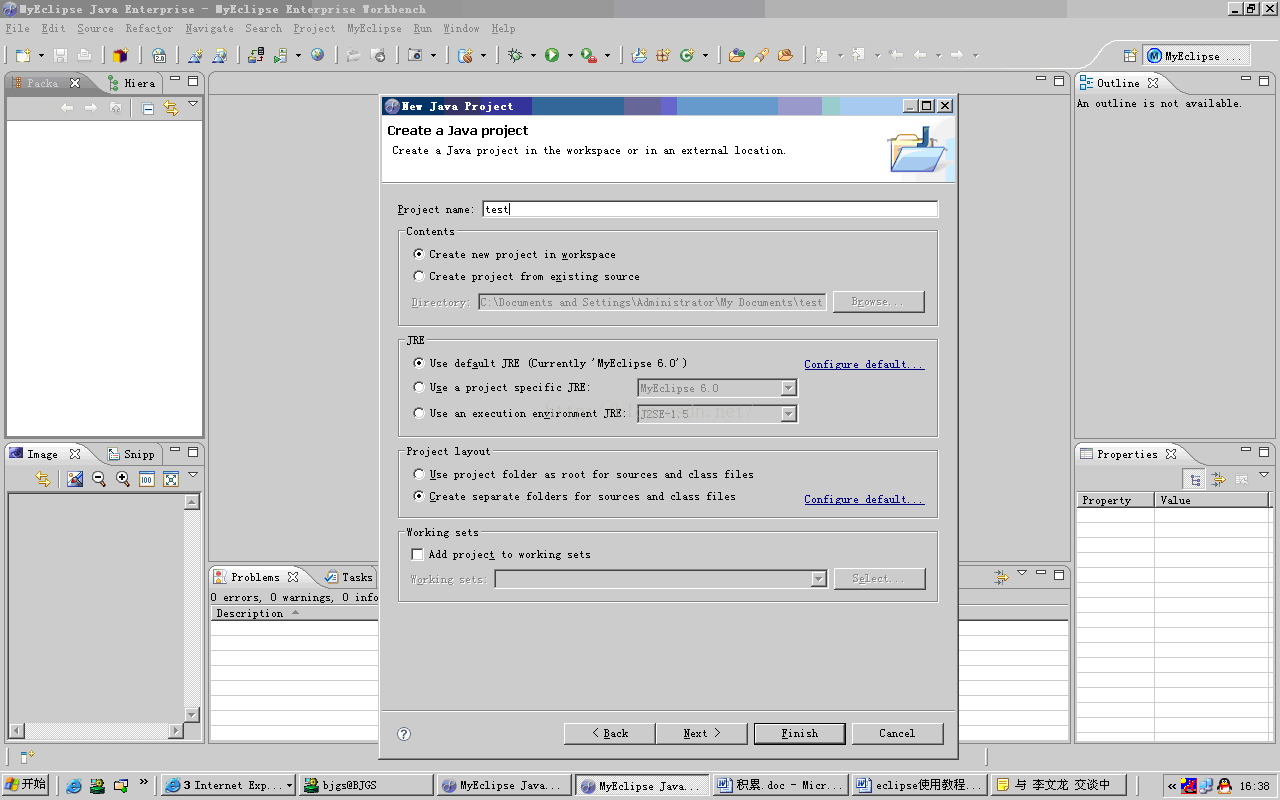Click the Project name input field
This screenshot has width=1280, height=800.
tap(710, 209)
